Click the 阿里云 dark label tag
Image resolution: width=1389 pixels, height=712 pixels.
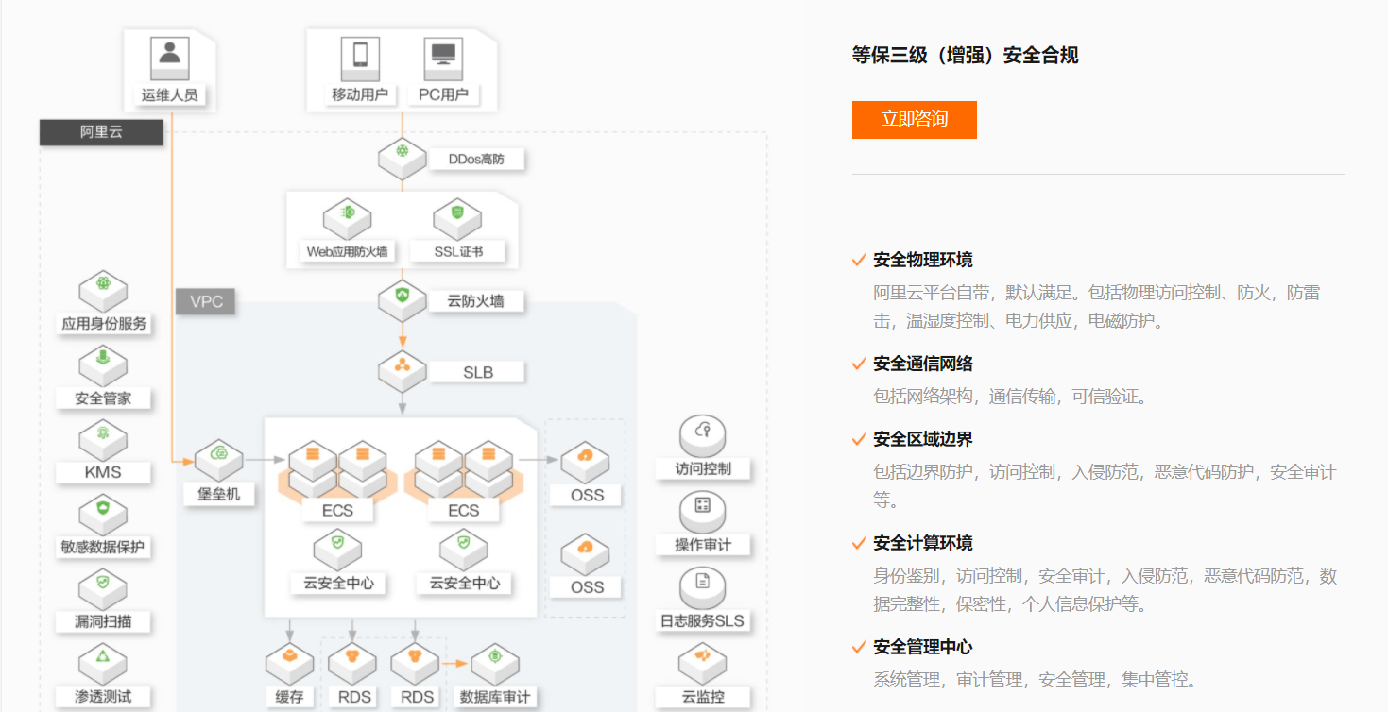coord(101,132)
